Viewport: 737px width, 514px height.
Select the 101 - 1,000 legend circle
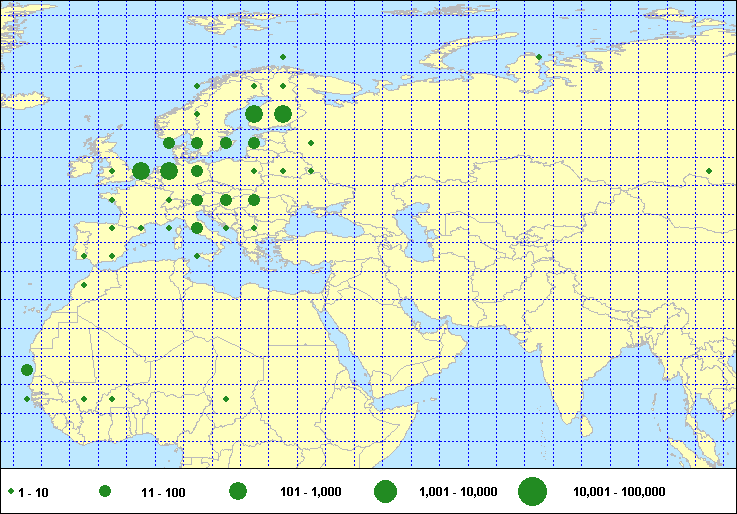pos(238,491)
